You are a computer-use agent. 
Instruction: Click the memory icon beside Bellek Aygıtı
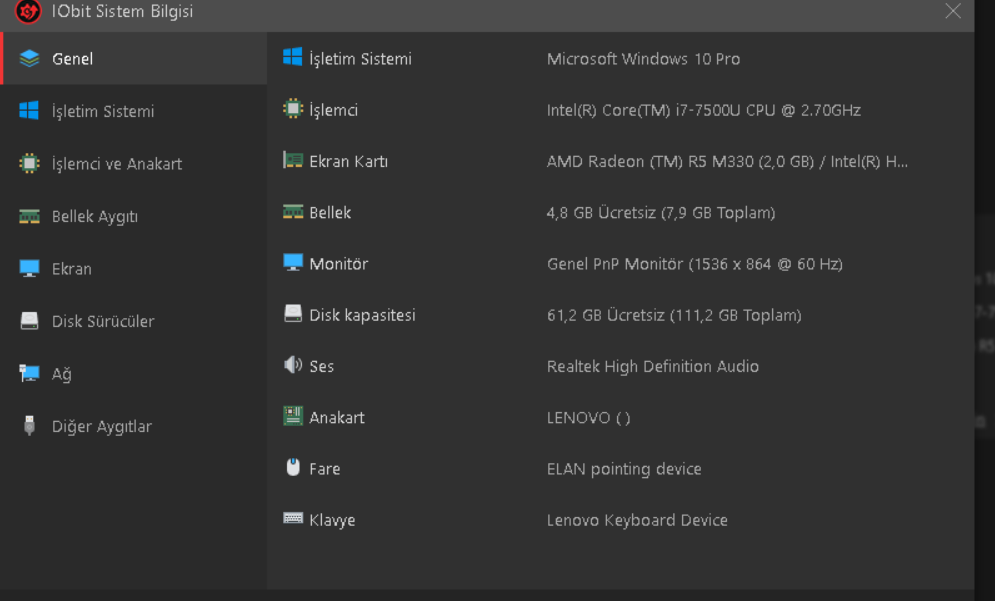pyautogui.click(x=30, y=216)
